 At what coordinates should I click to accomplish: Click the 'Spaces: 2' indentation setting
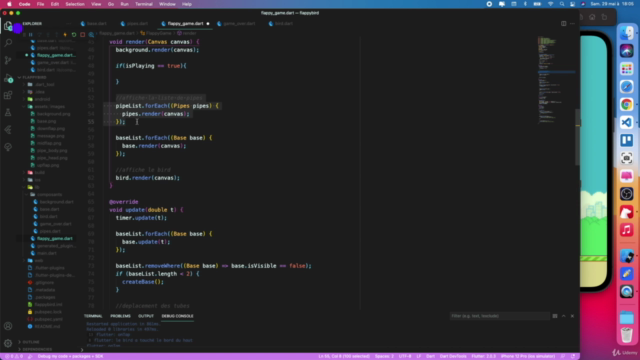[x=384, y=356]
